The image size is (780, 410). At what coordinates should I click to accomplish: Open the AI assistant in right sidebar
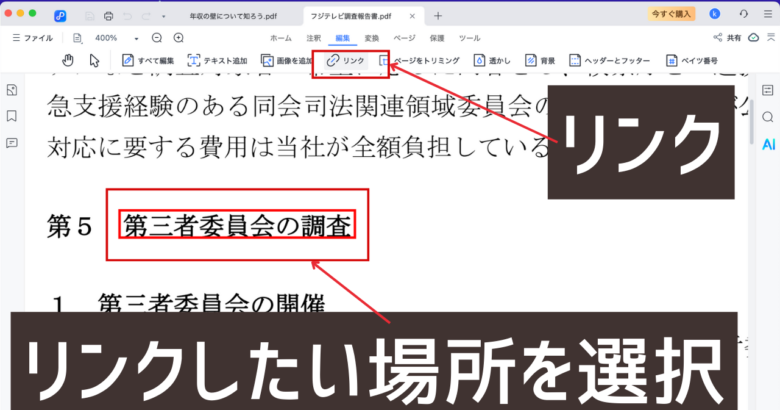coord(769,144)
